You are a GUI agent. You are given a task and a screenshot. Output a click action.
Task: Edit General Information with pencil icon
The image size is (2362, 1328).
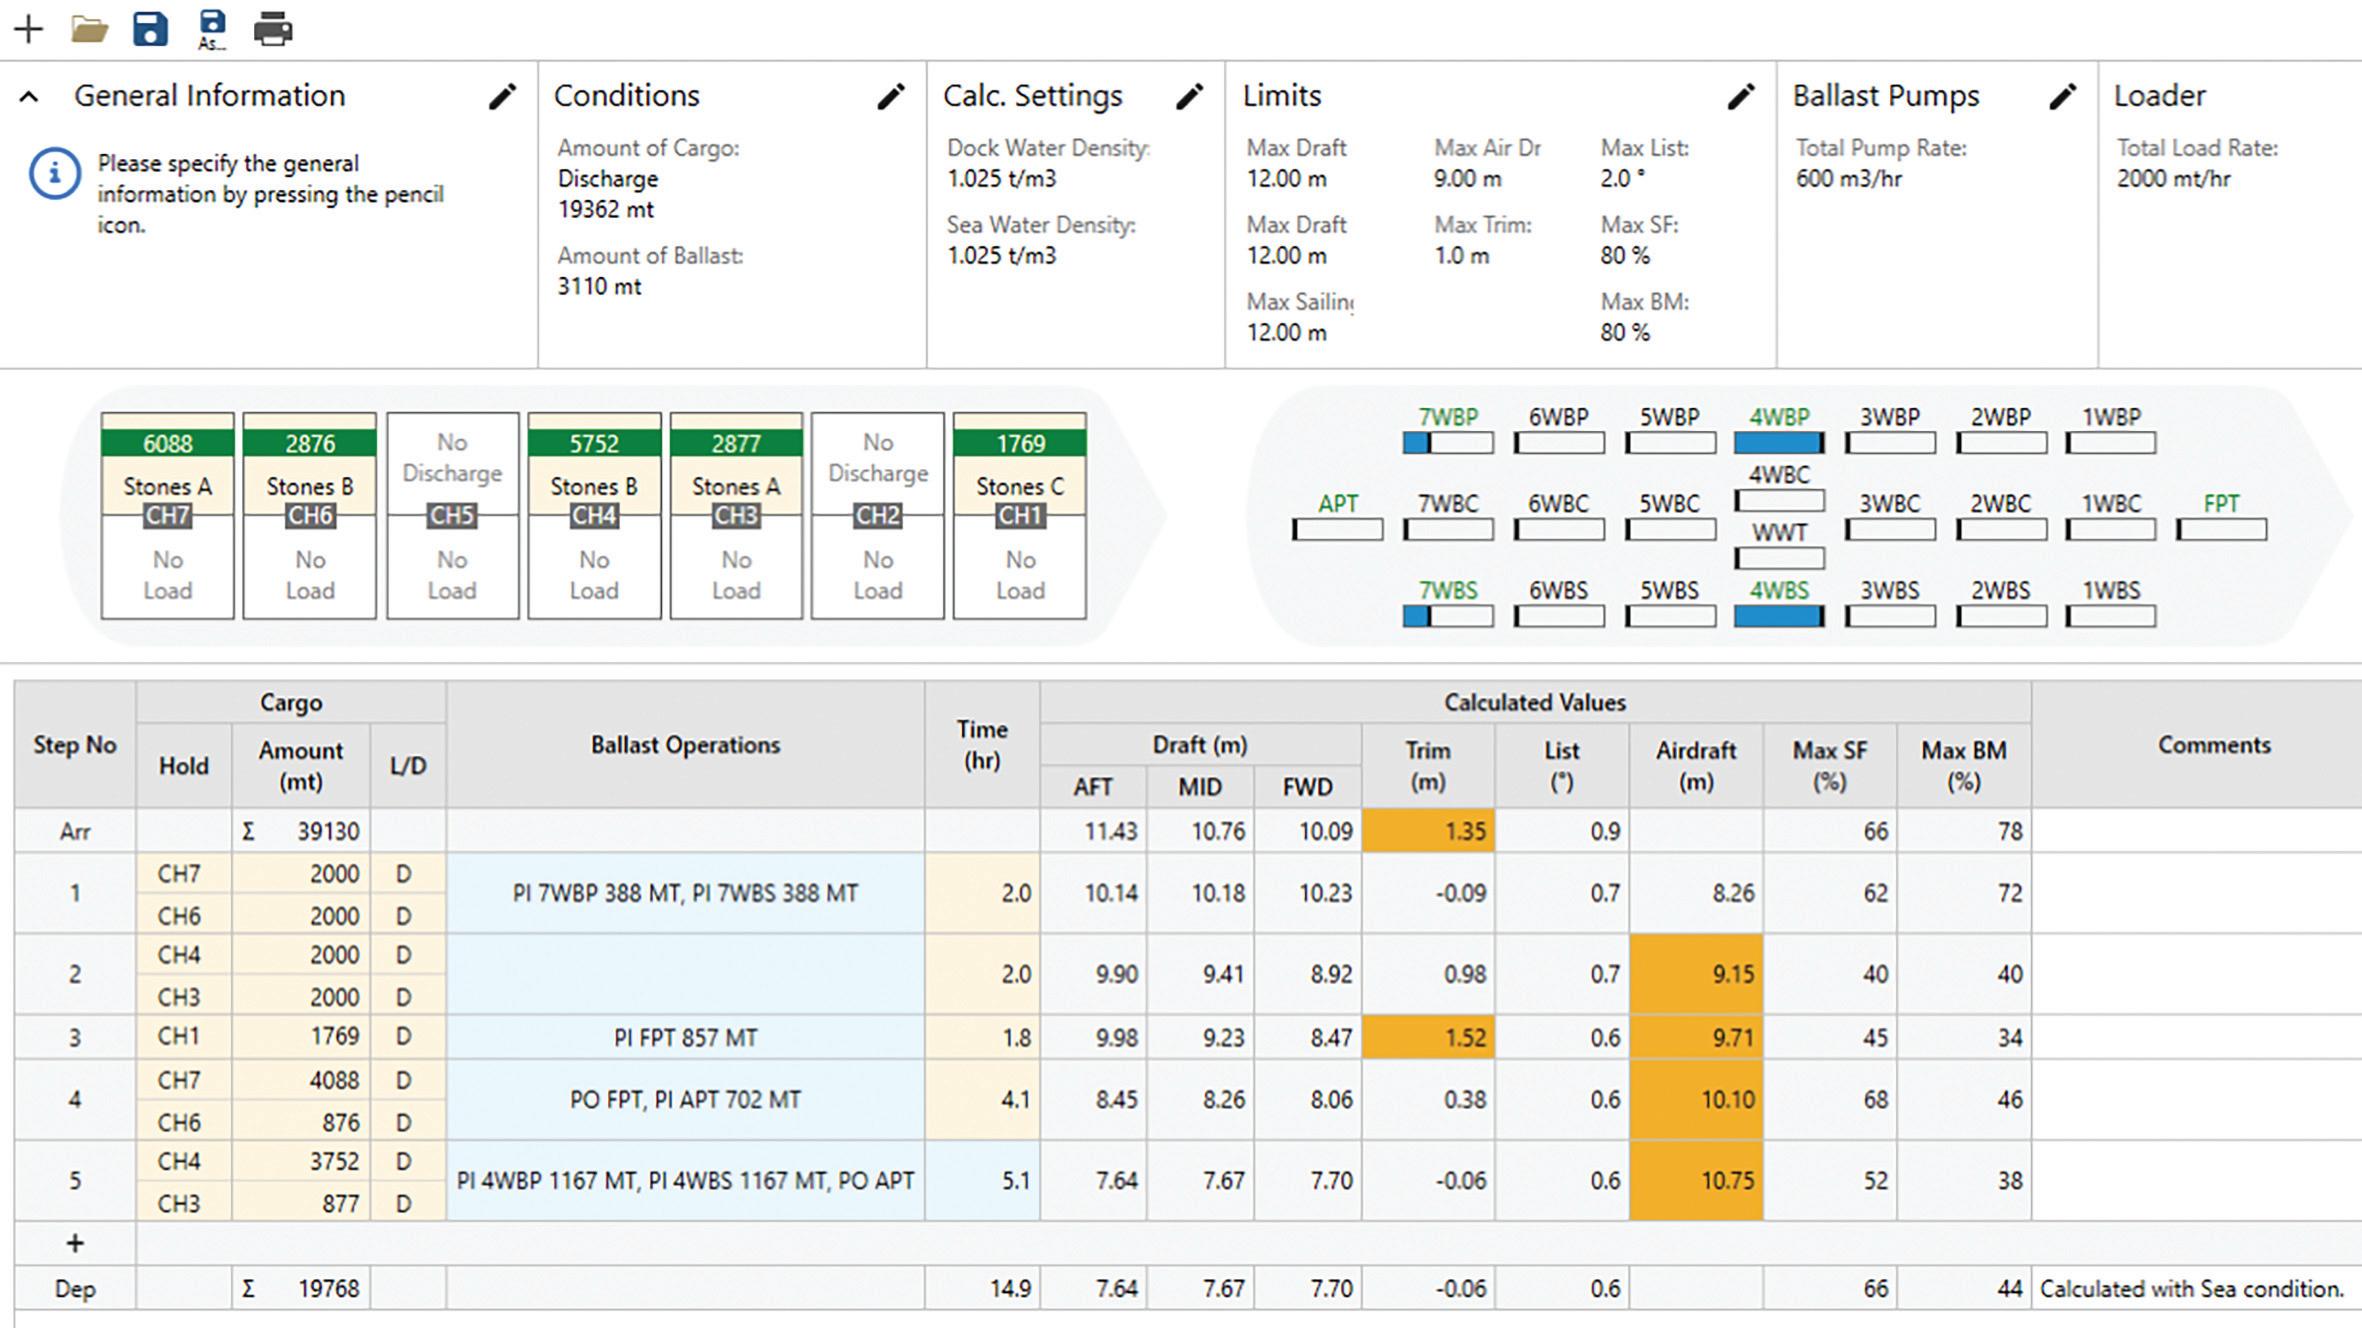click(x=502, y=96)
